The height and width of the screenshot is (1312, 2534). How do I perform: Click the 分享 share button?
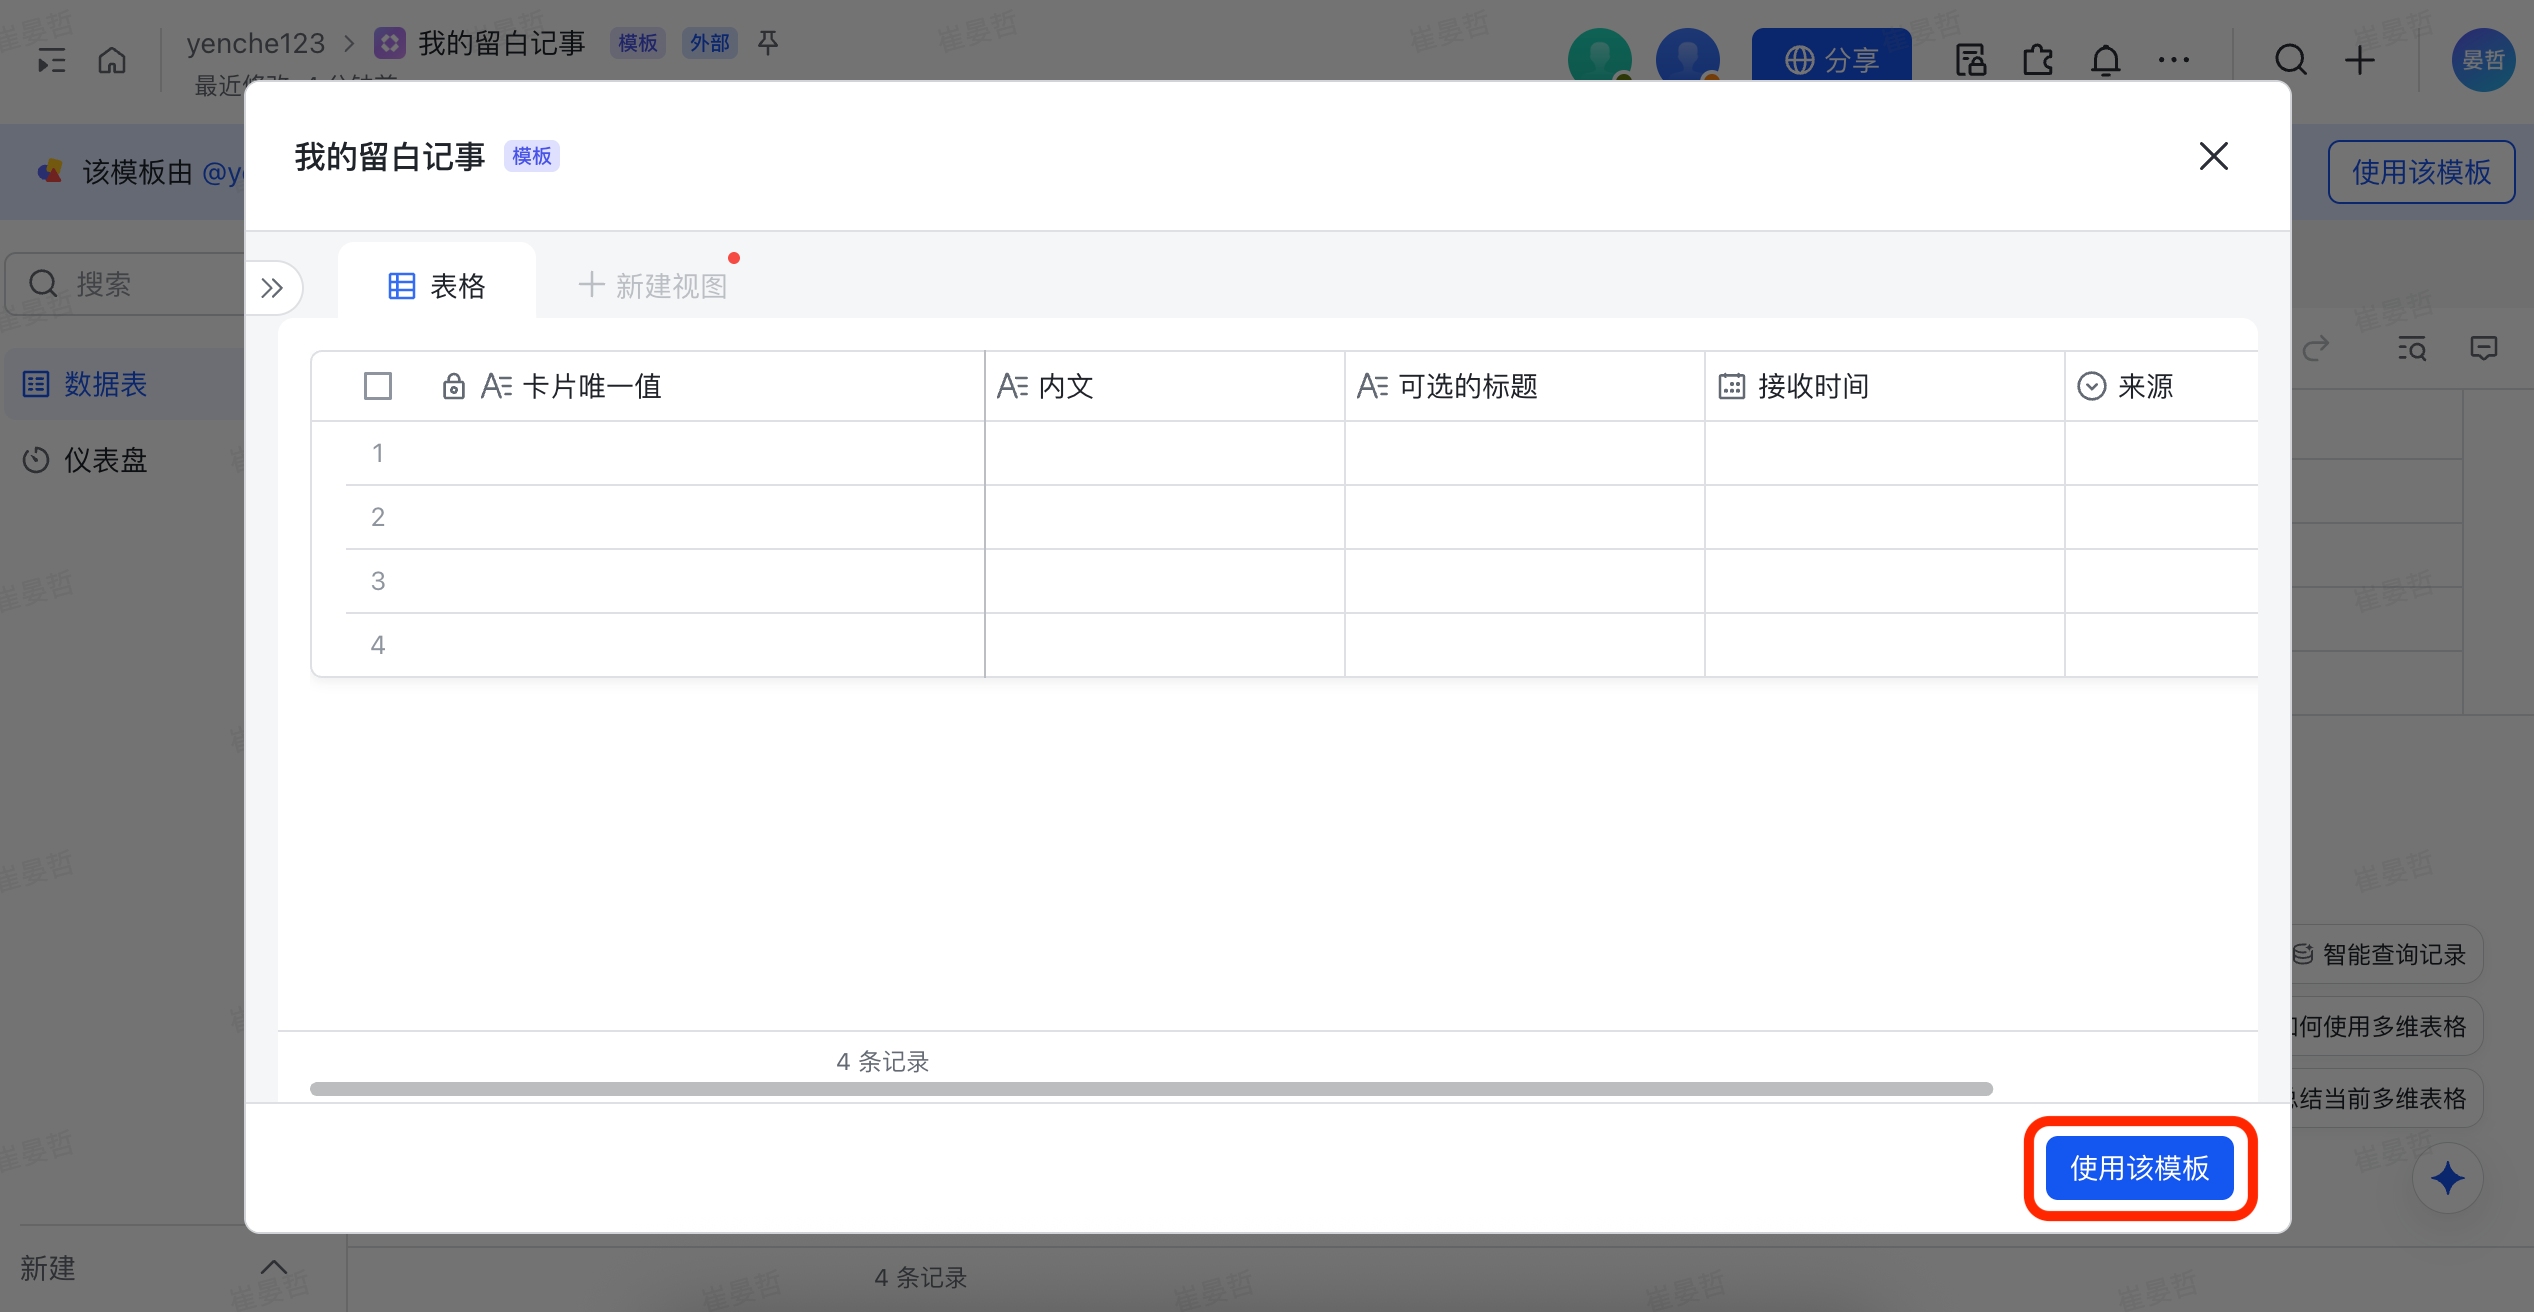point(1831,60)
